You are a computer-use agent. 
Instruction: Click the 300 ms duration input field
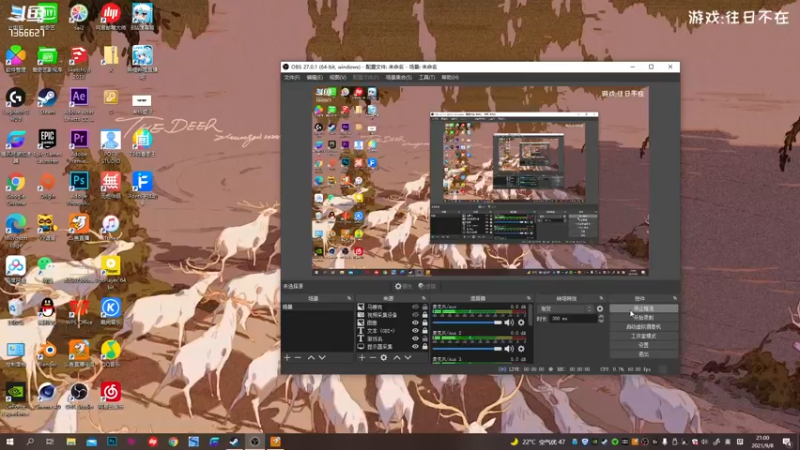coord(572,318)
